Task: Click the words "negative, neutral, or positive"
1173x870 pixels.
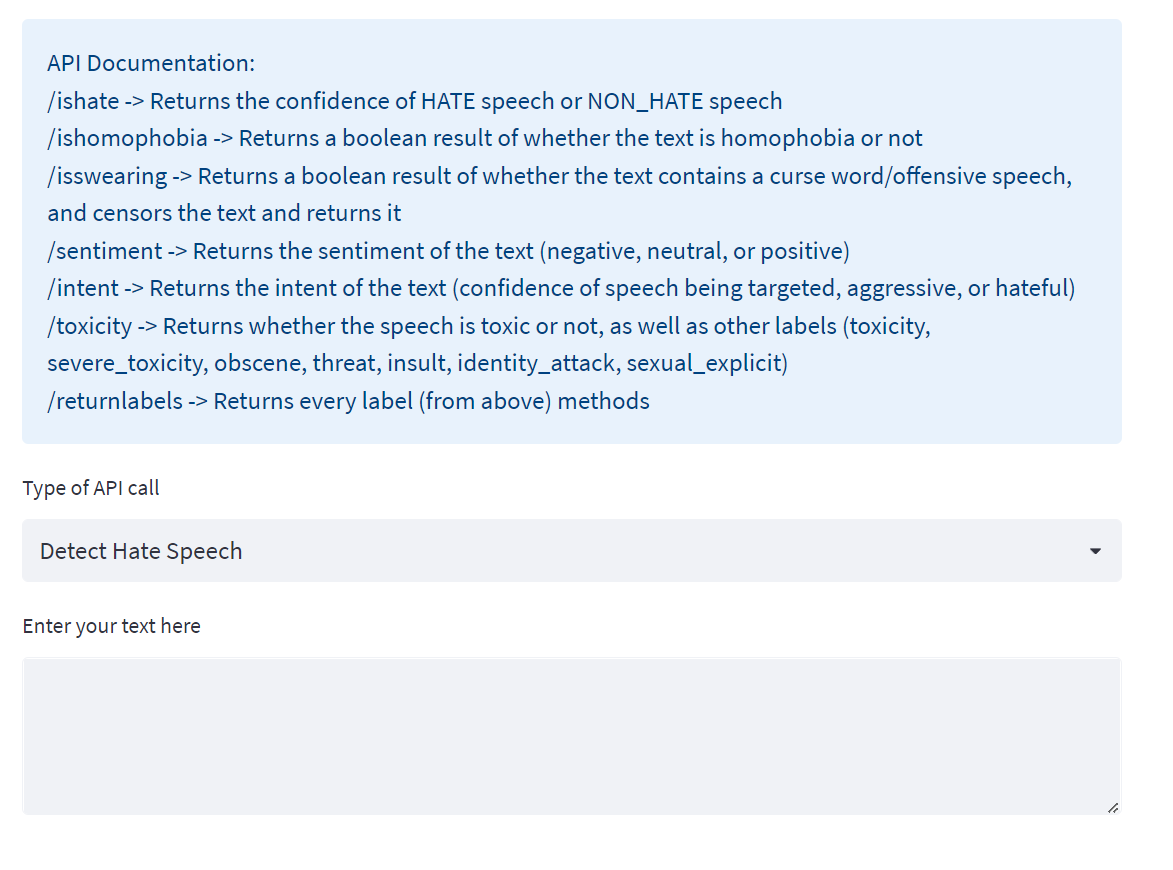Action: pos(694,251)
